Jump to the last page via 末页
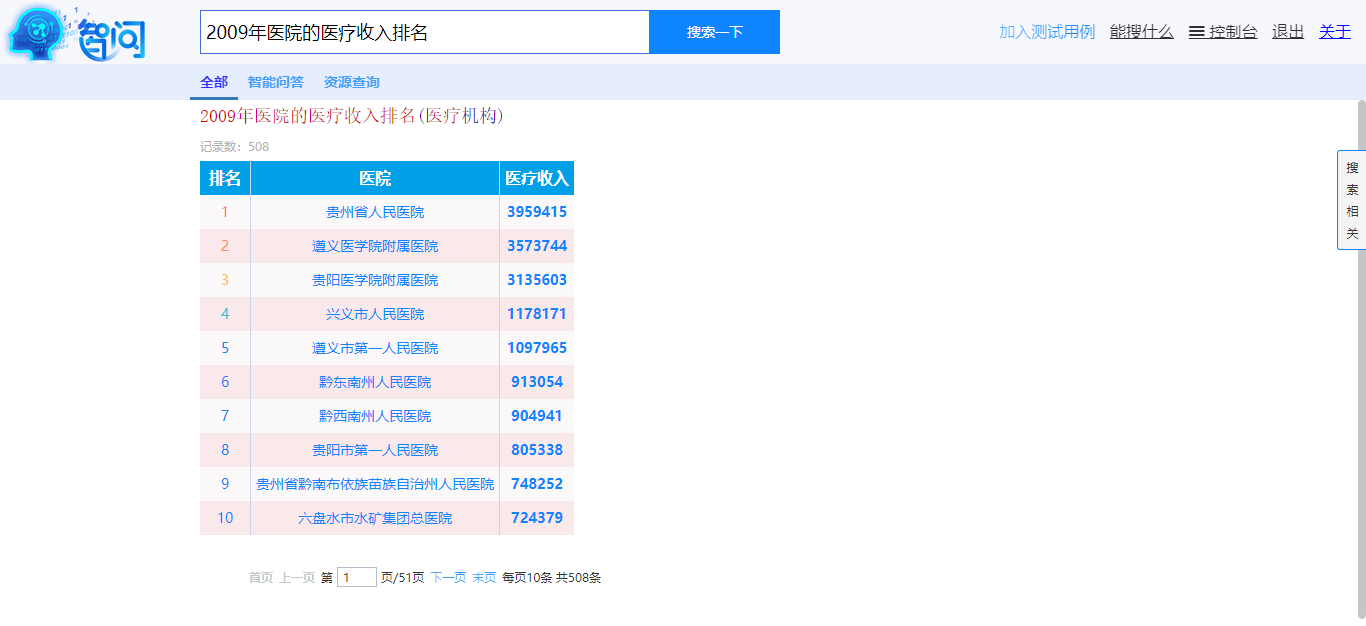The width and height of the screenshot is (1366, 626). (484, 577)
